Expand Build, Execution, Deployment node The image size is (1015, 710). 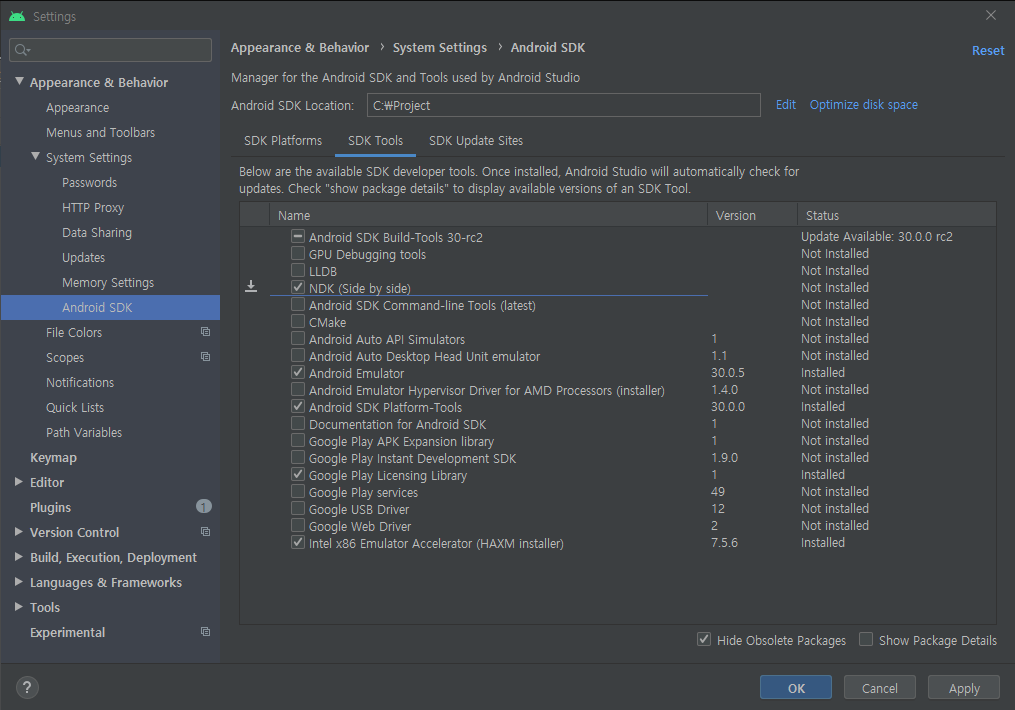pos(19,557)
